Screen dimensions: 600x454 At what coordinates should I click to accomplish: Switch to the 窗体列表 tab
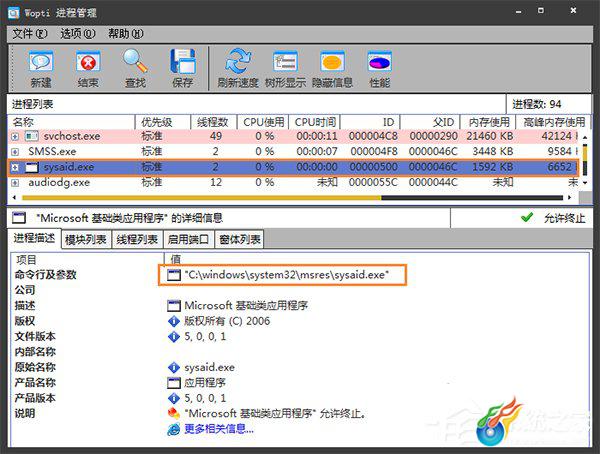pyautogui.click(x=240, y=240)
